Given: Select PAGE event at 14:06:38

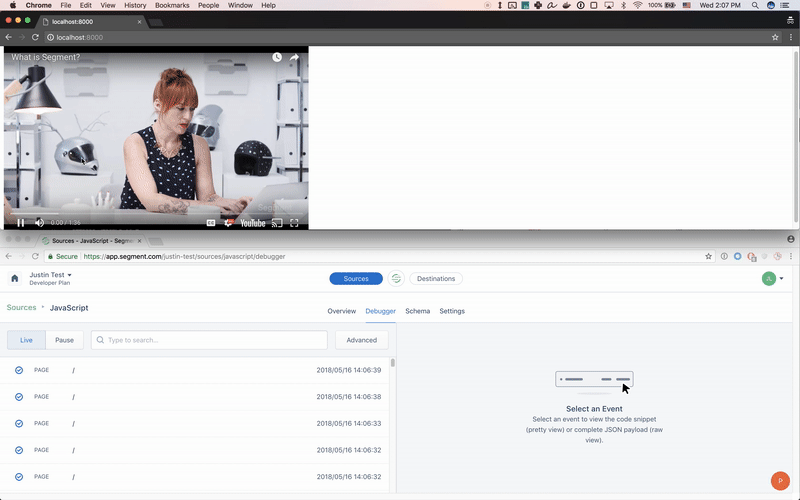Looking at the screenshot, I should point(194,396).
